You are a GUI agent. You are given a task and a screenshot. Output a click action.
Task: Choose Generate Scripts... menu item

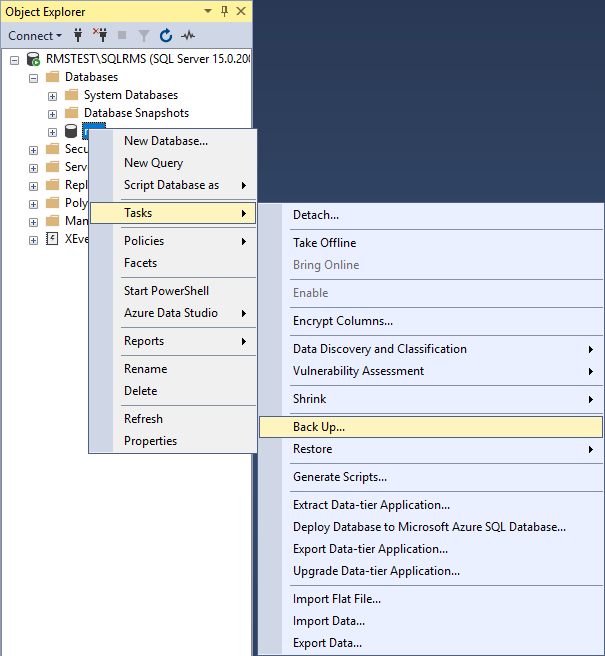coord(431,477)
